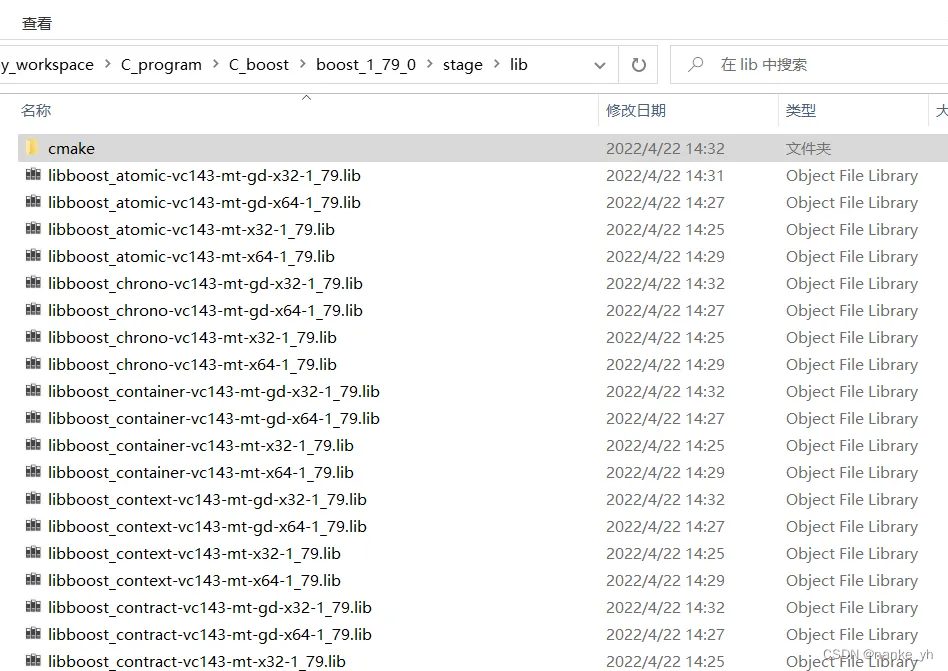The height and width of the screenshot is (671, 948).
Task: Go to C_boost in the breadcrumb
Action: point(259,65)
